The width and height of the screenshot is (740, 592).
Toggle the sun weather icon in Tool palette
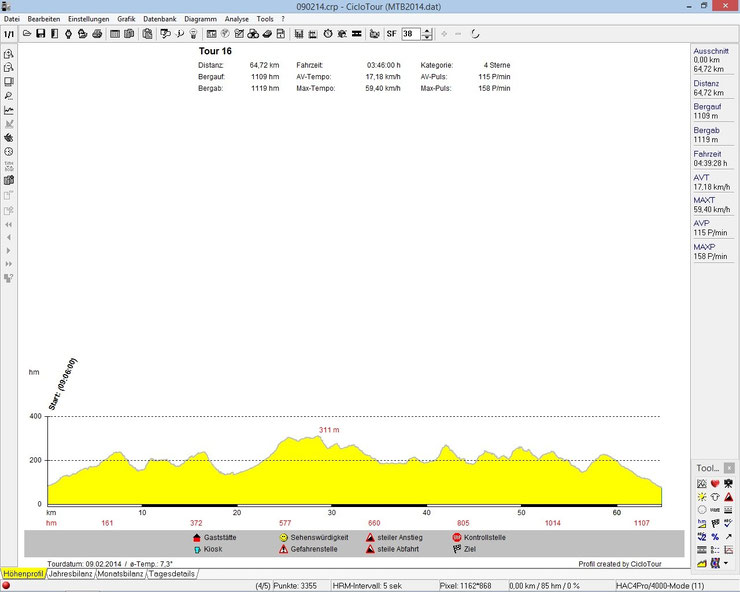click(x=702, y=497)
